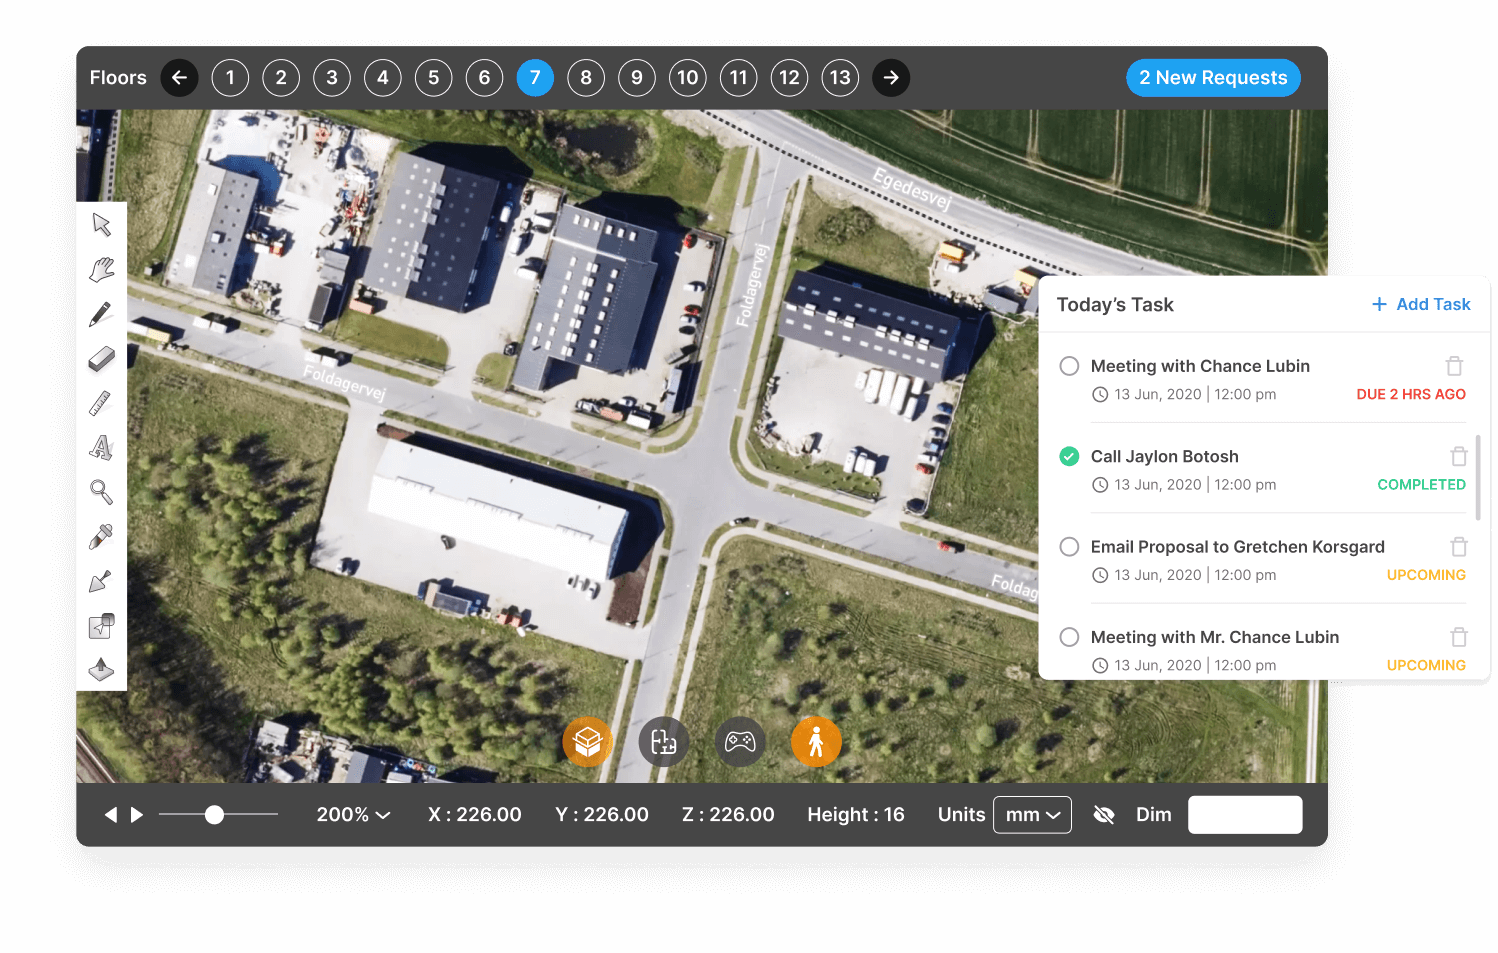The image size is (1498, 953).
Task: Switch to floor 8
Action: tap(586, 78)
